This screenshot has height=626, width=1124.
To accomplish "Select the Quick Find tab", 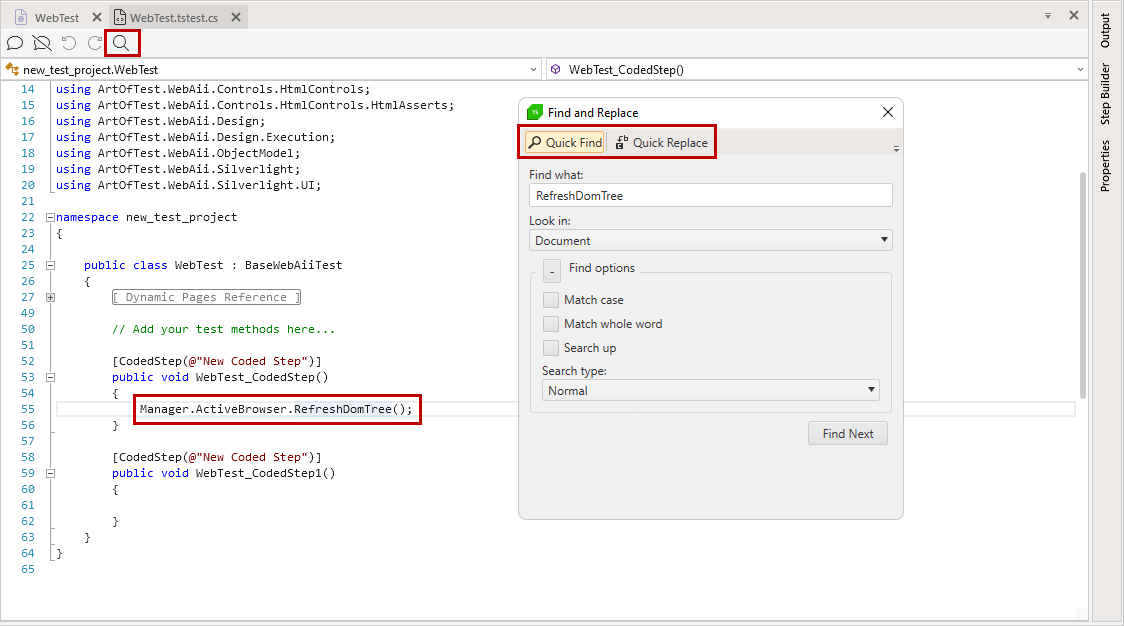I will [565, 142].
